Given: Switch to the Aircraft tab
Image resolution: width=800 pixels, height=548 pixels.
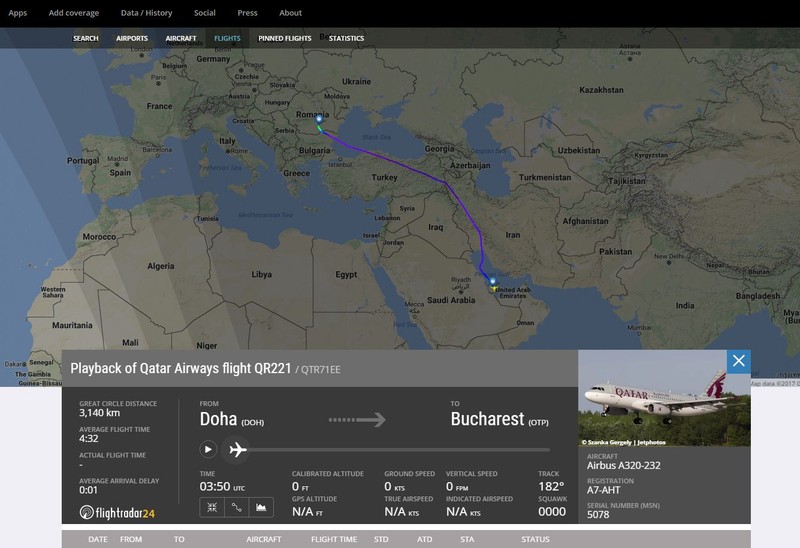Looking at the screenshot, I should 181,38.
